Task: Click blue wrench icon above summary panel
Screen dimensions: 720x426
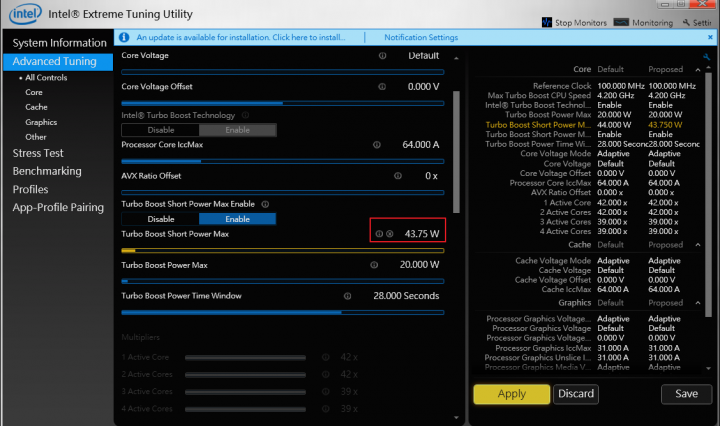Action: click(x=706, y=57)
